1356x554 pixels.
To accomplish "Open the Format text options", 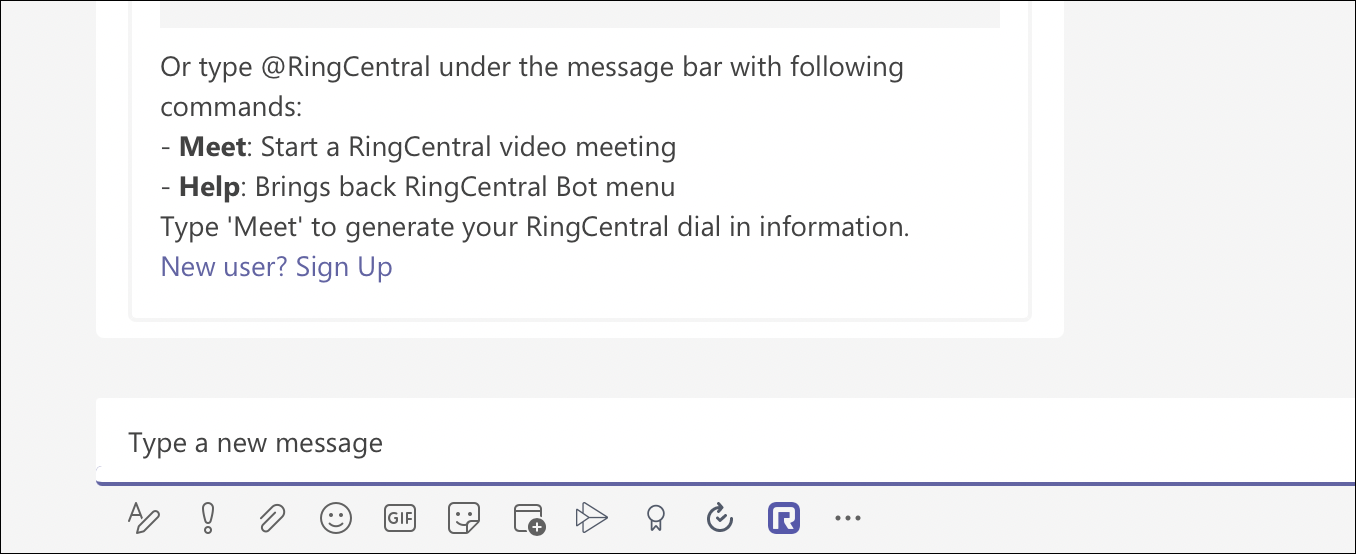I will pyautogui.click(x=144, y=517).
